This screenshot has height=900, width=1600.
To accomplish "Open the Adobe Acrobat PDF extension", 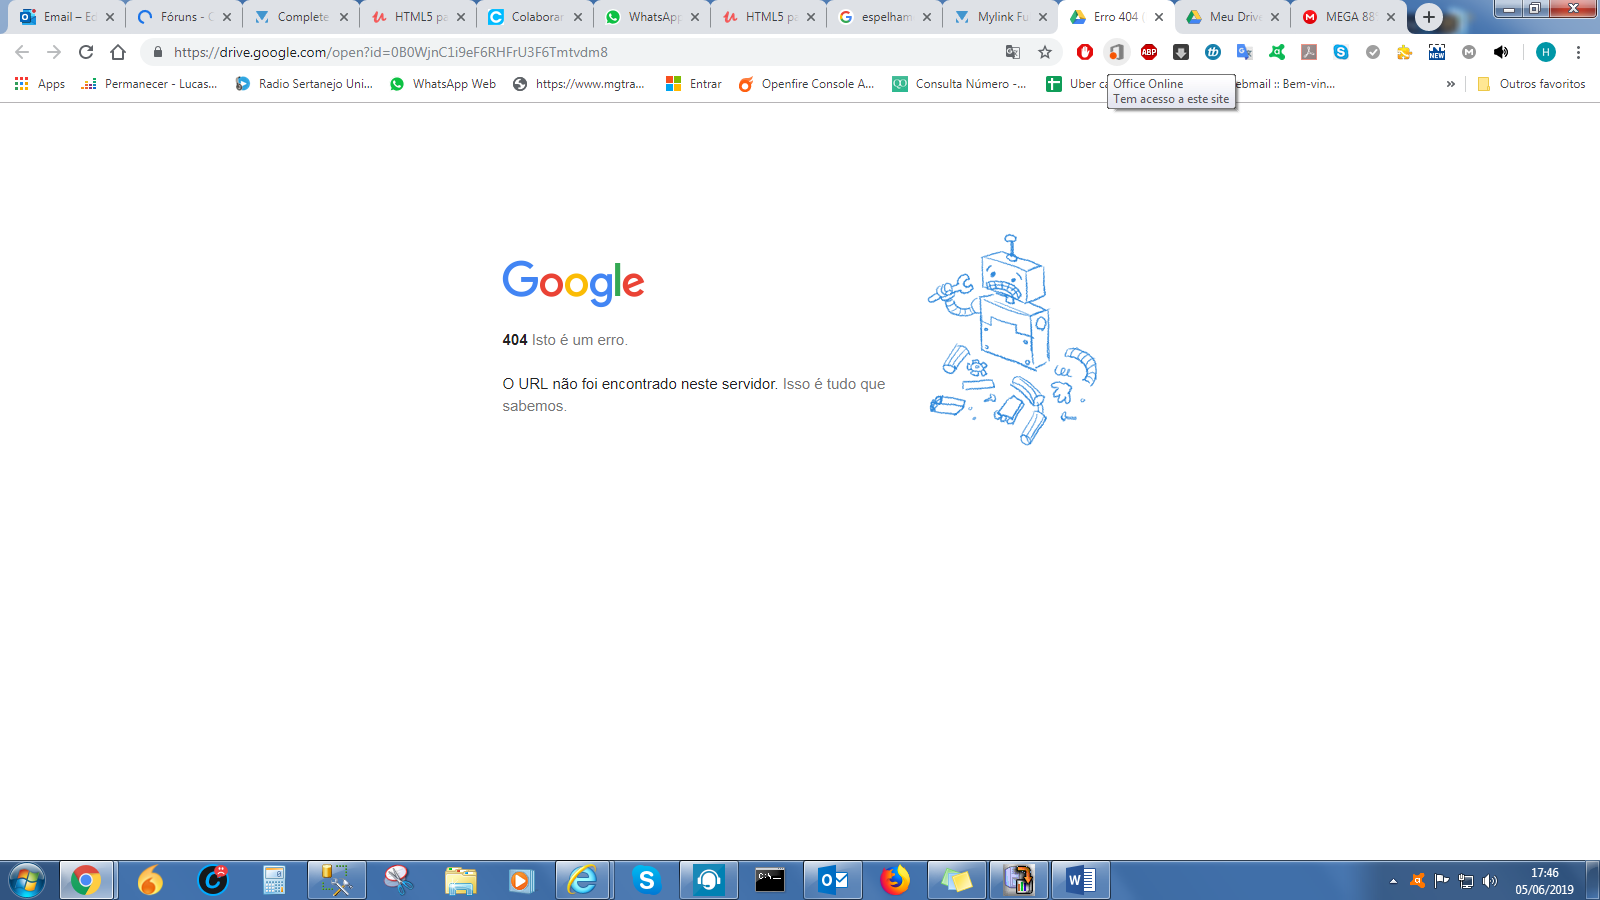I will pos(1309,52).
